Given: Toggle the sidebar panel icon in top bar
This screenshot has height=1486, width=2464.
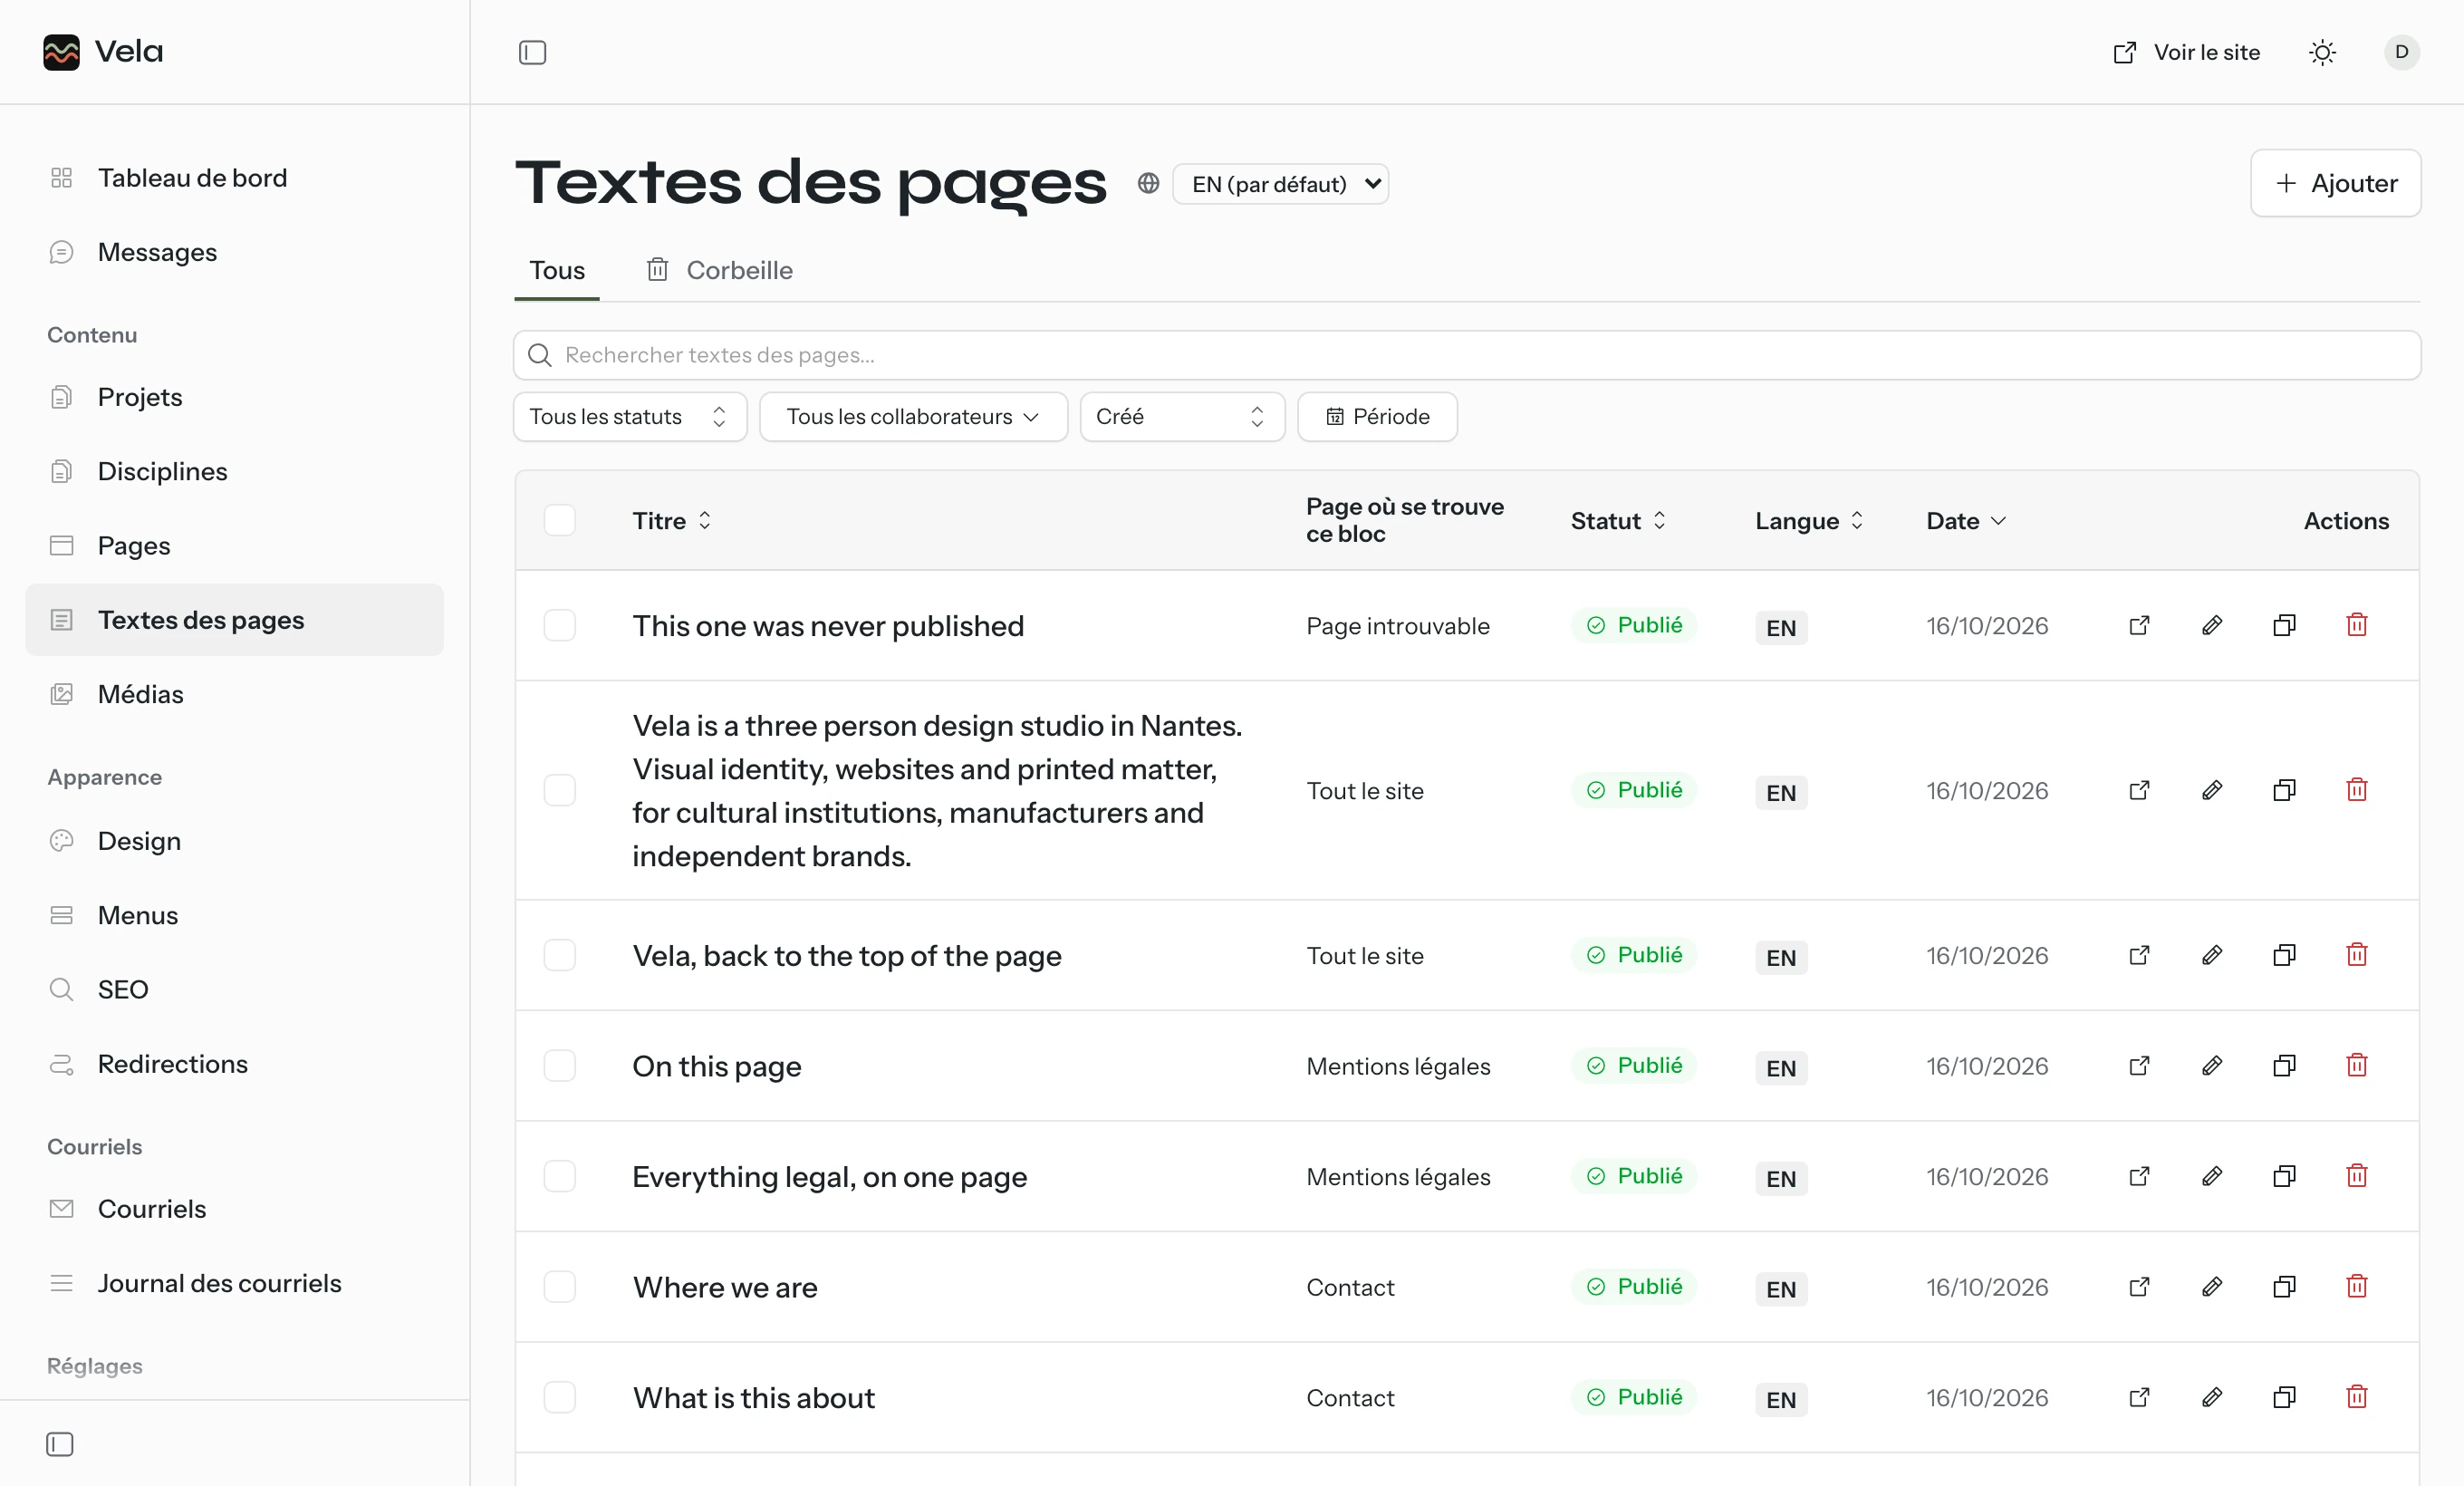Looking at the screenshot, I should coord(532,52).
